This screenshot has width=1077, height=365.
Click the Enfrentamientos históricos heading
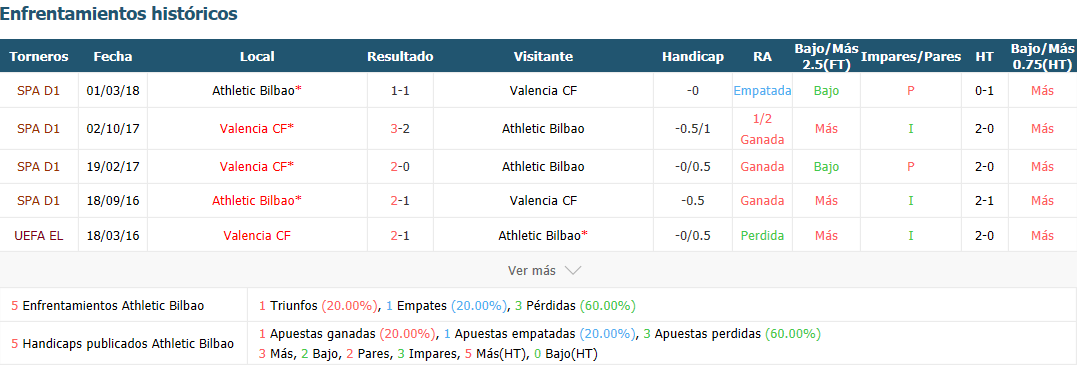tap(120, 13)
